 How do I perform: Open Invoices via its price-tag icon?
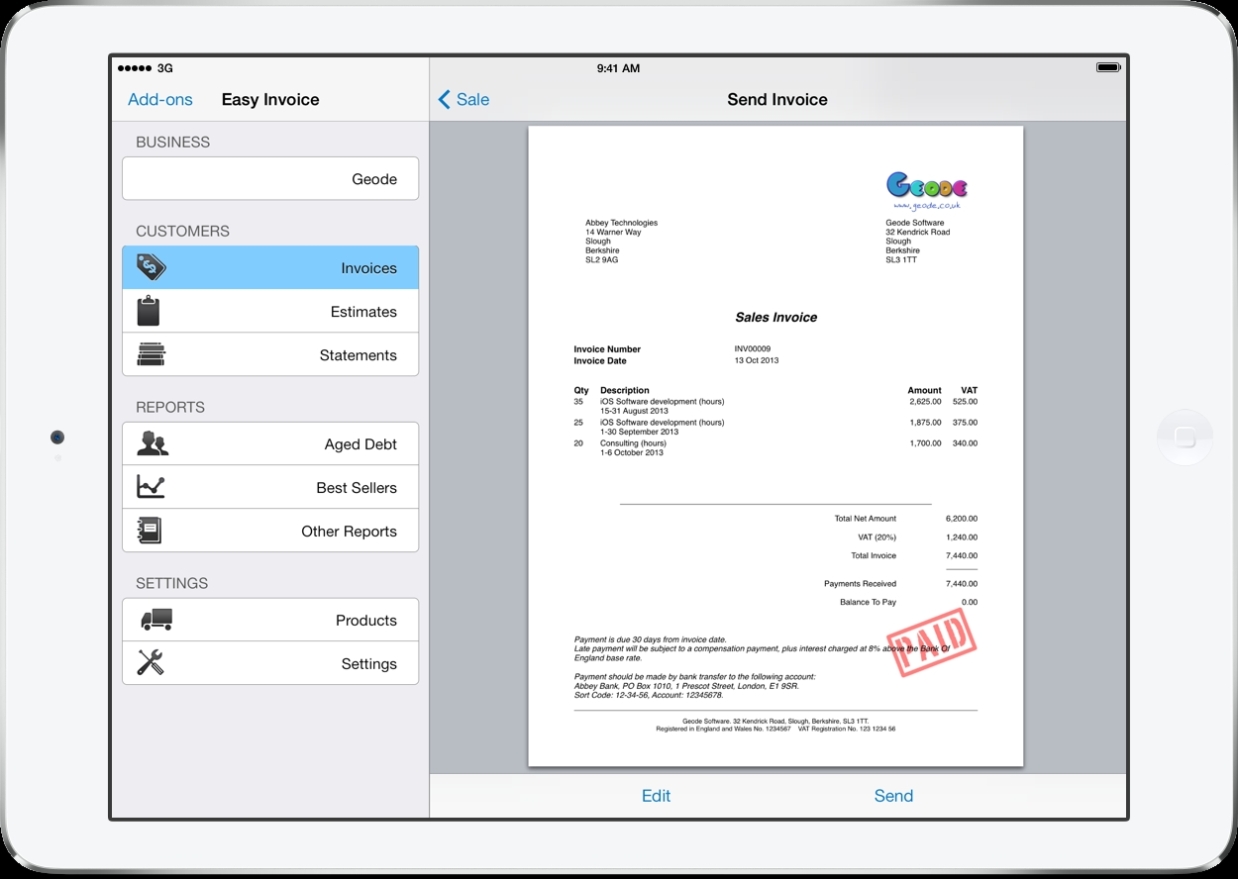(x=151, y=267)
